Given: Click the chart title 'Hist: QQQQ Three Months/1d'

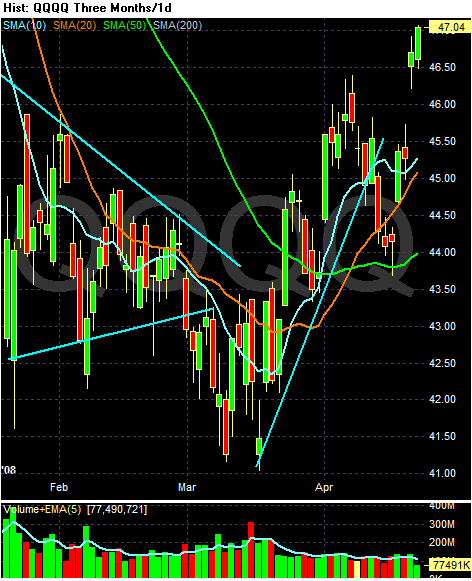Looking at the screenshot, I should point(88,8).
